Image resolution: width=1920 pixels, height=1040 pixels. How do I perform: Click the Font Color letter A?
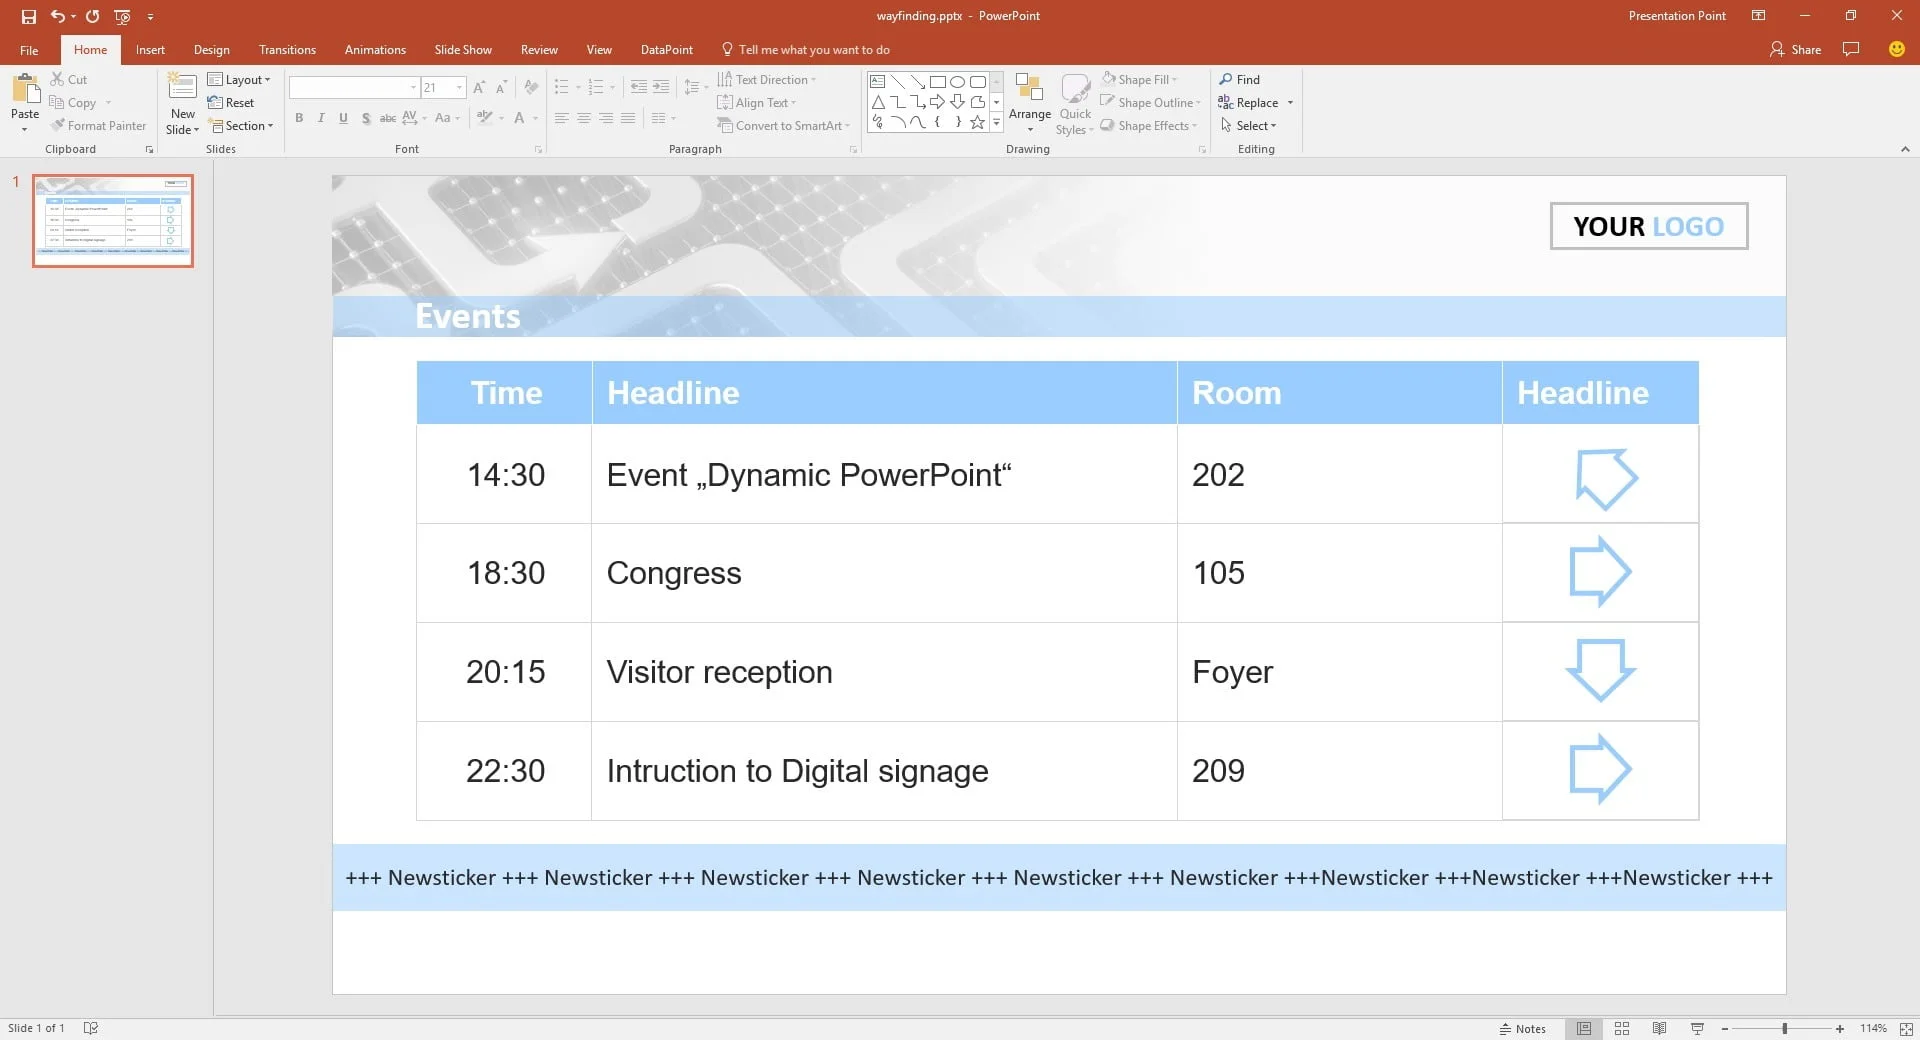point(519,118)
